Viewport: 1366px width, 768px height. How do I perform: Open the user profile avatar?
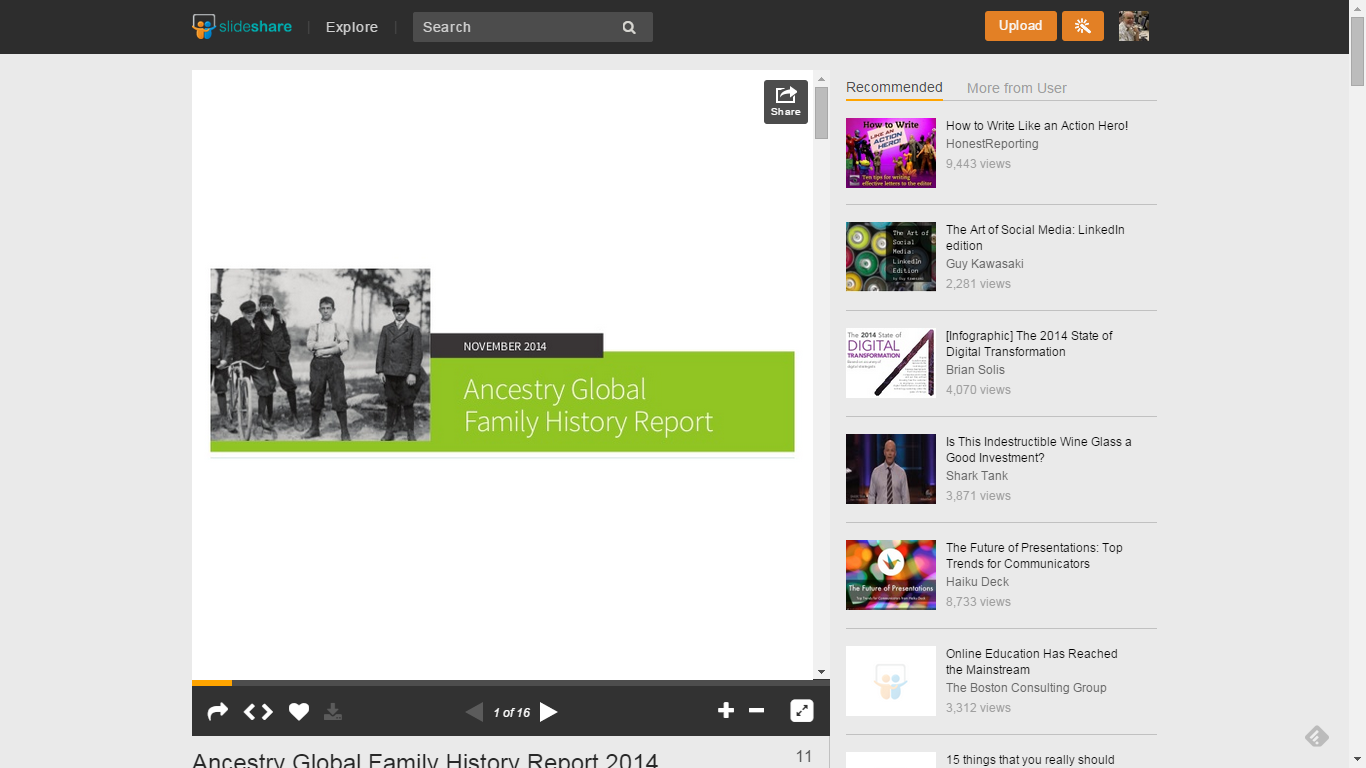click(1133, 26)
